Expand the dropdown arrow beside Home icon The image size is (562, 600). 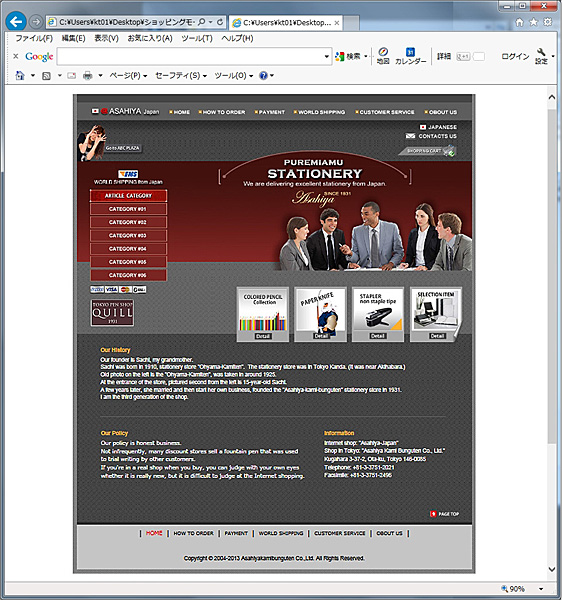pos(33,76)
